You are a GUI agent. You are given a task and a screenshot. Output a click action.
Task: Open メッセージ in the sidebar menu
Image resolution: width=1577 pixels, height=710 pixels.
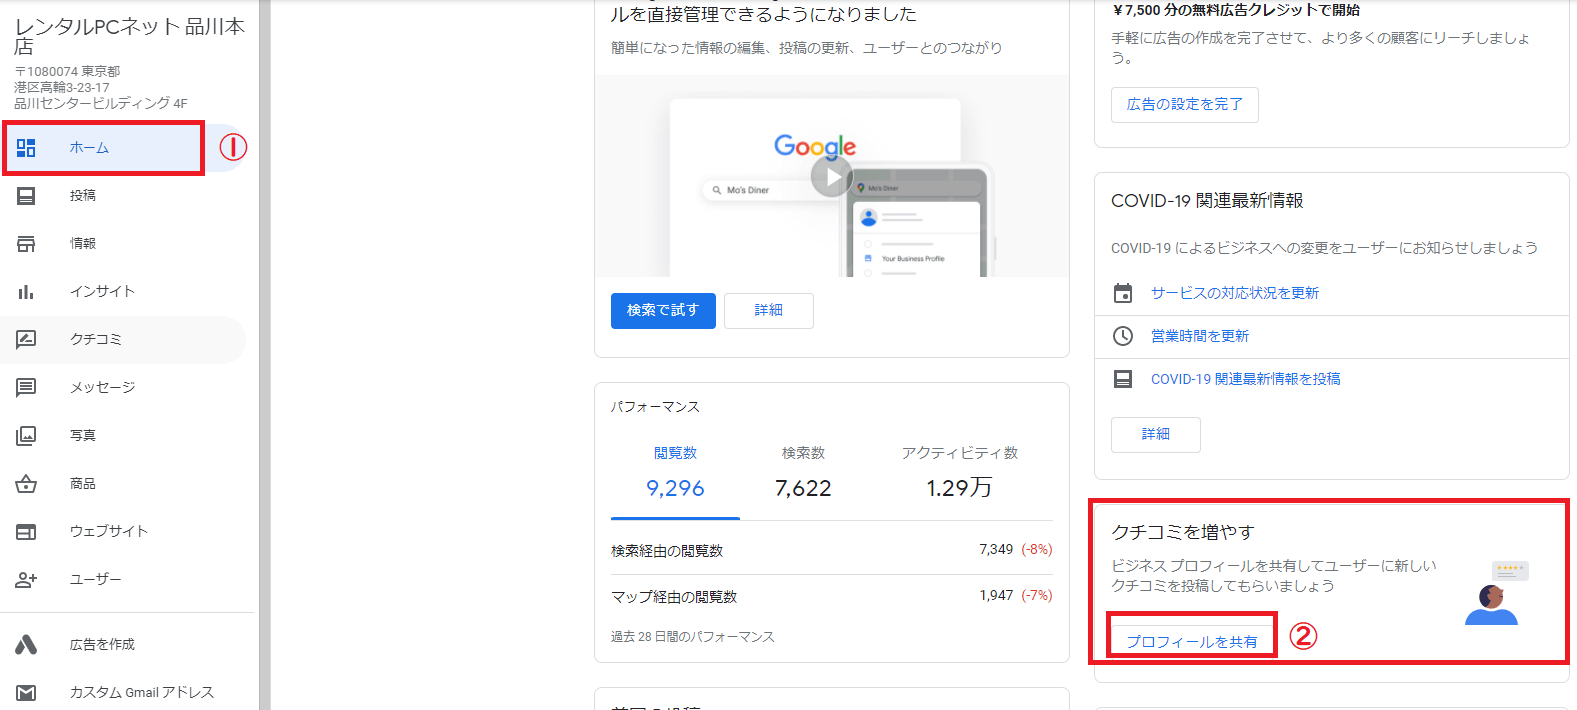click(123, 388)
